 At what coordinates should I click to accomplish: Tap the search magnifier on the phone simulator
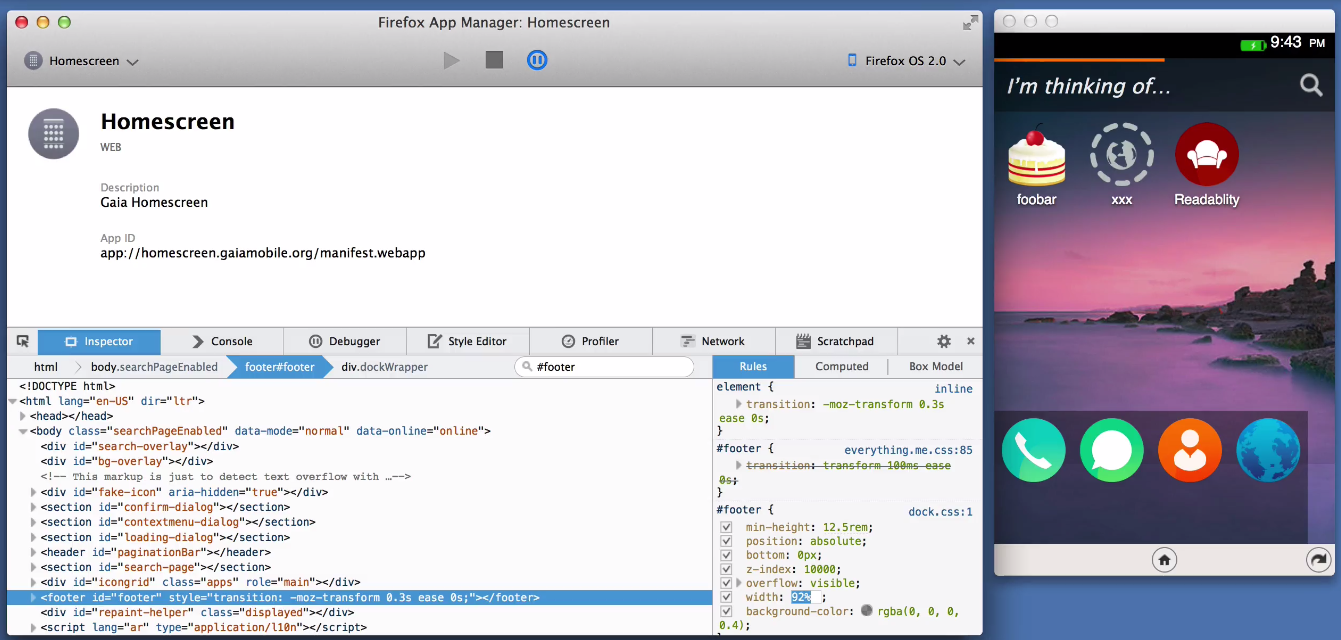pyautogui.click(x=1311, y=86)
